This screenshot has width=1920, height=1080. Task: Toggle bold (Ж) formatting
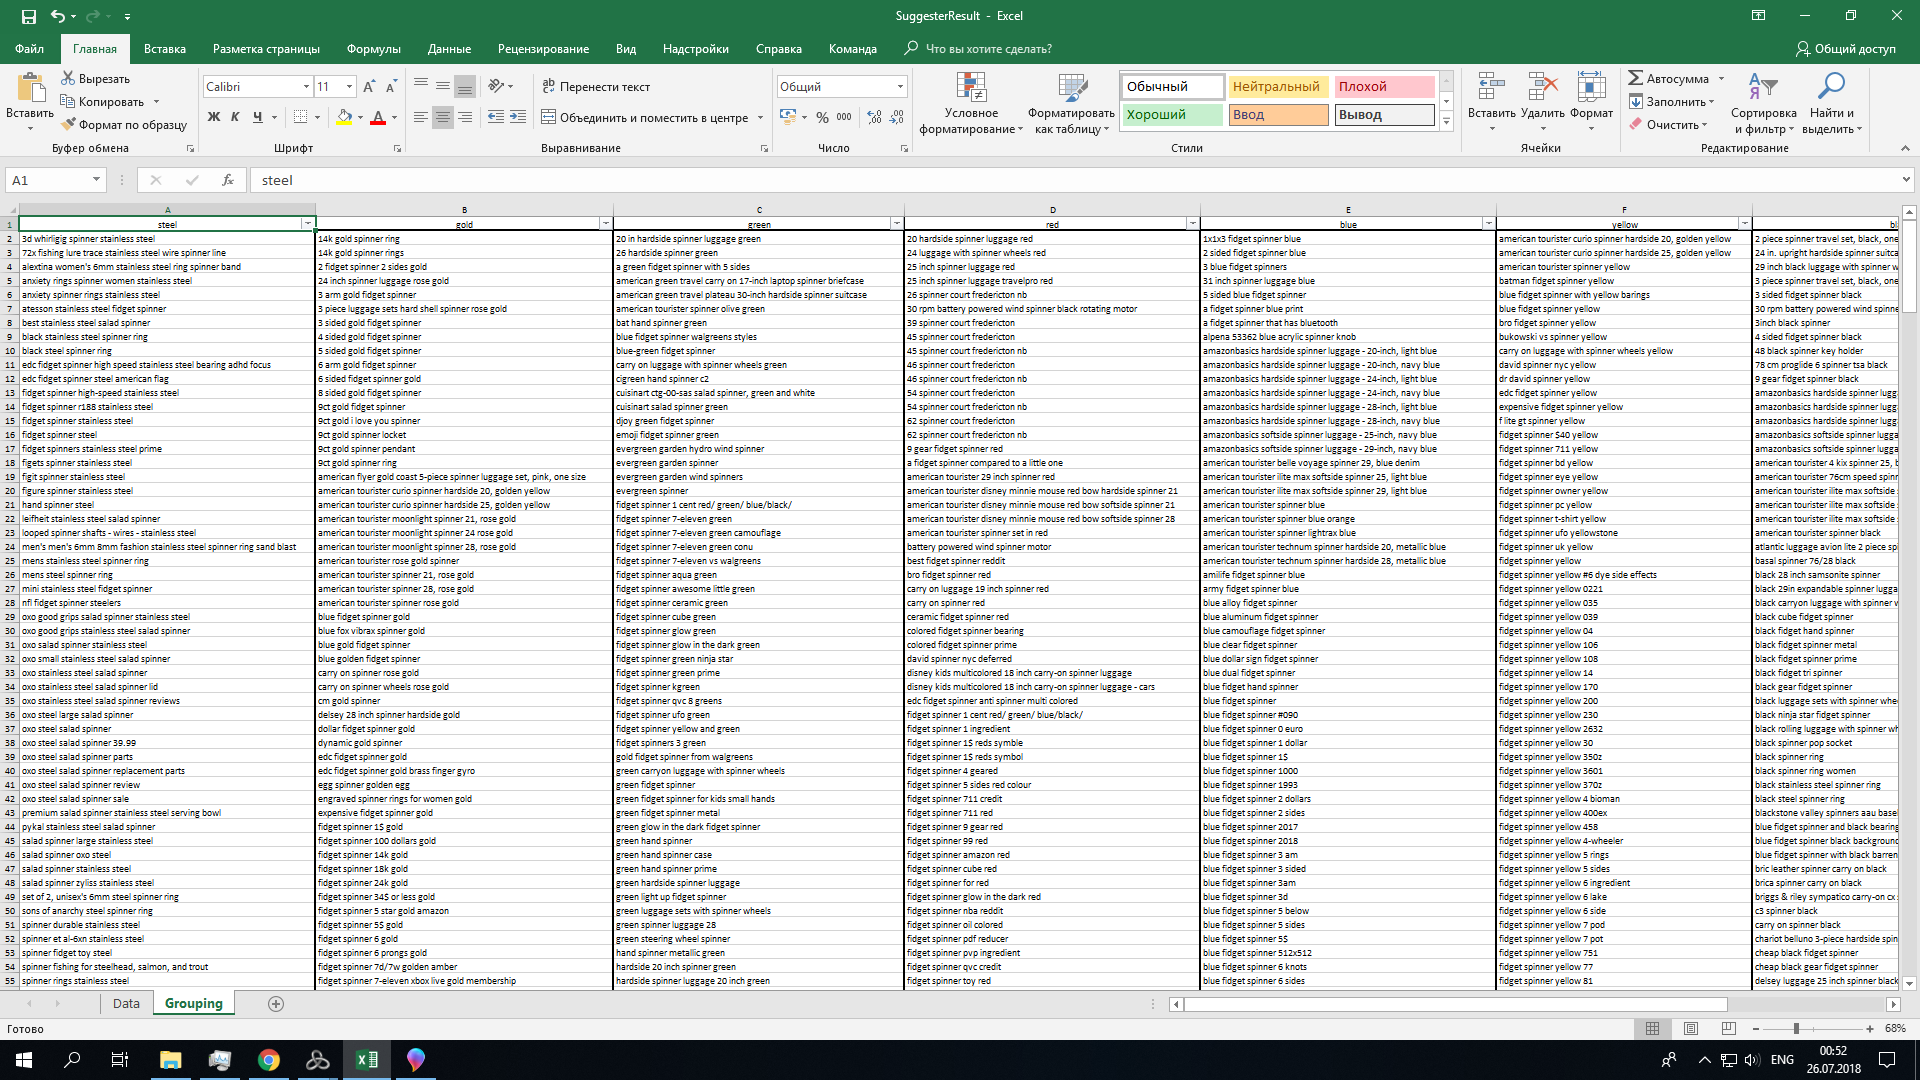pyautogui.click(x=213, y=117)
